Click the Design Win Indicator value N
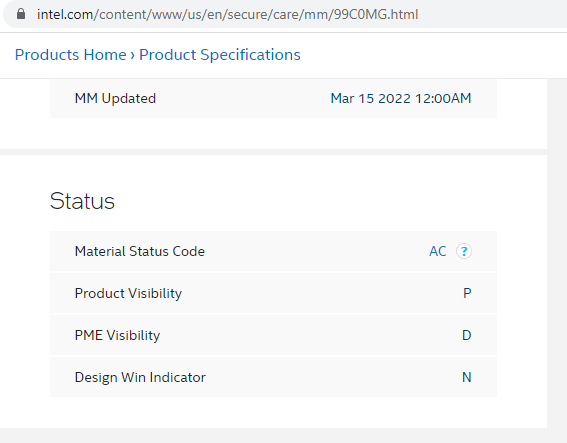This screenshot has width=567, height=443. pyautogui.click(x=466, y=377)
